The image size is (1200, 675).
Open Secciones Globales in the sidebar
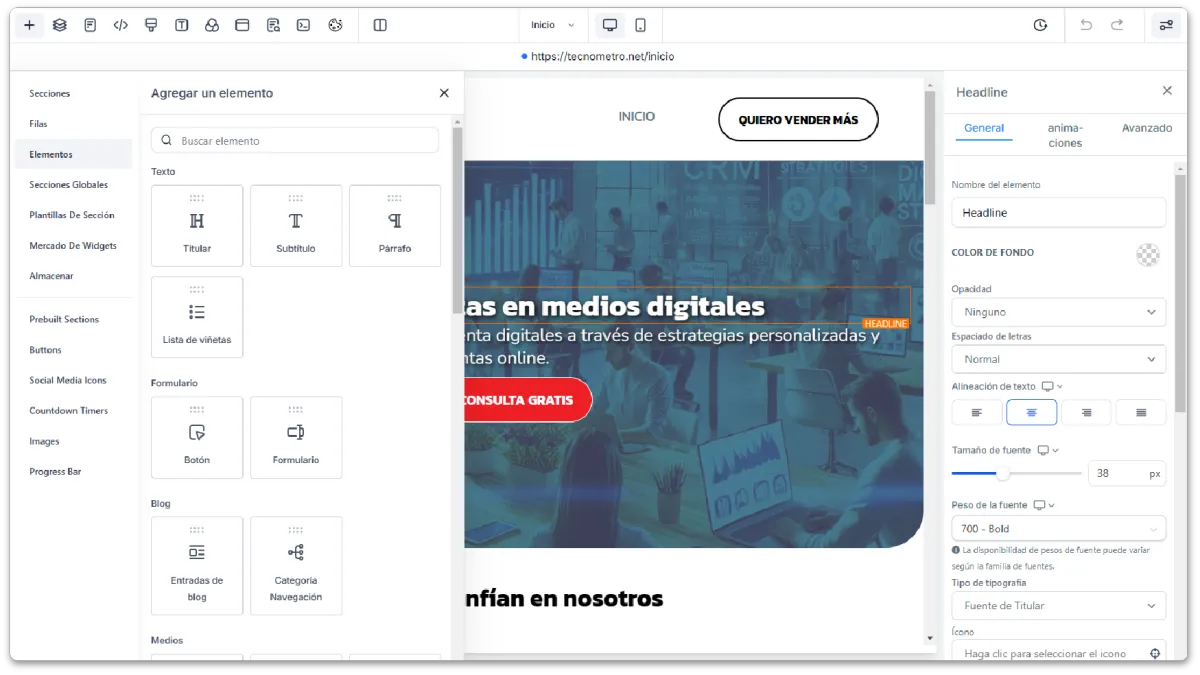[x=69, y=185]
